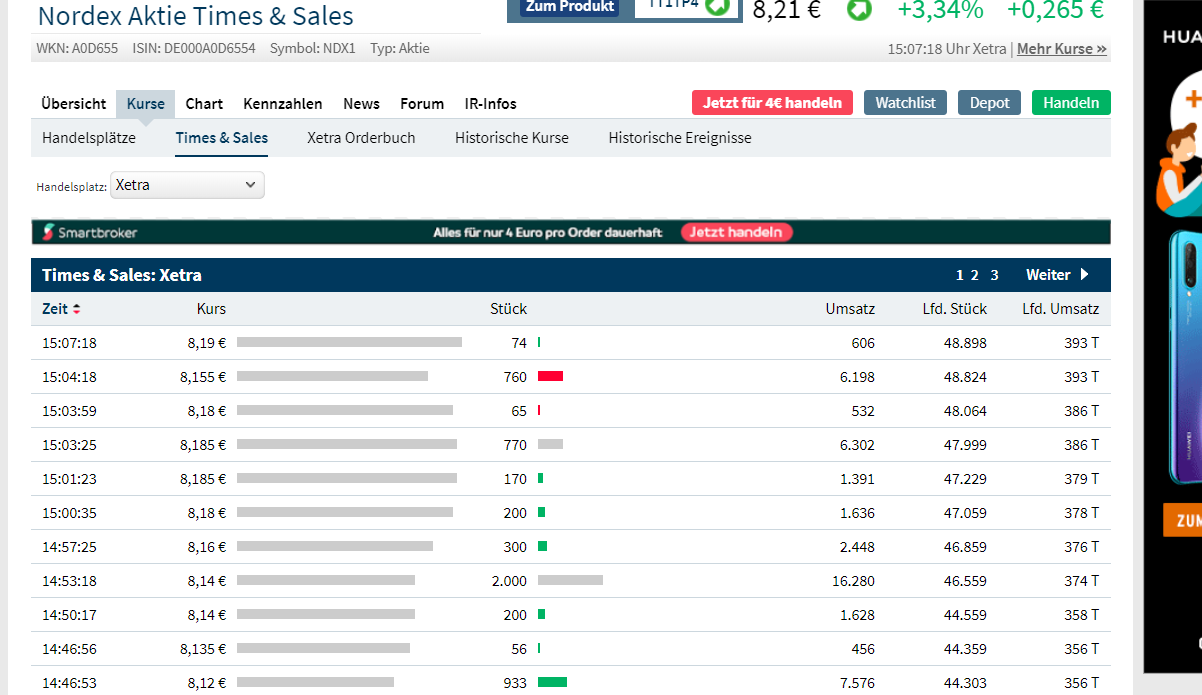This screenshot has height=695, width=1202.
Task: Click the red volume bar in 15:04:18 row
Action: tap(550, 376)
